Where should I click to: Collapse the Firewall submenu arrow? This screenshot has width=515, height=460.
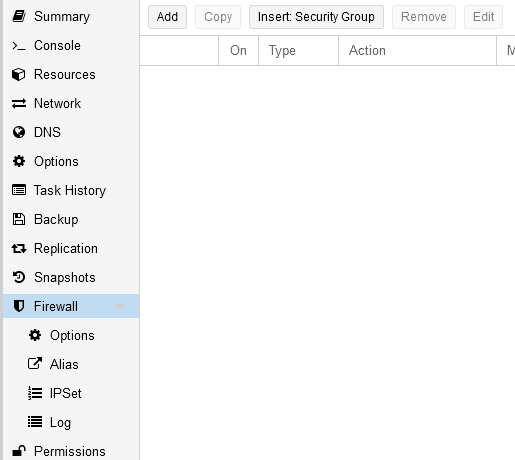tap(120, 306)
